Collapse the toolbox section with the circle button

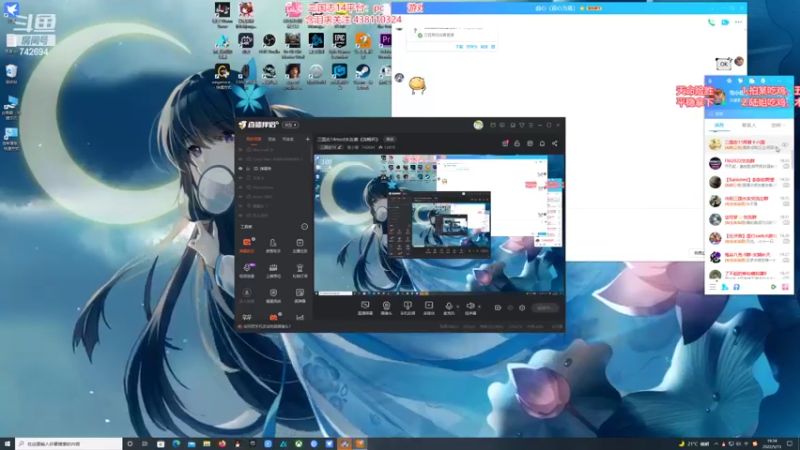pyautogui.click(x=305, y=227)
